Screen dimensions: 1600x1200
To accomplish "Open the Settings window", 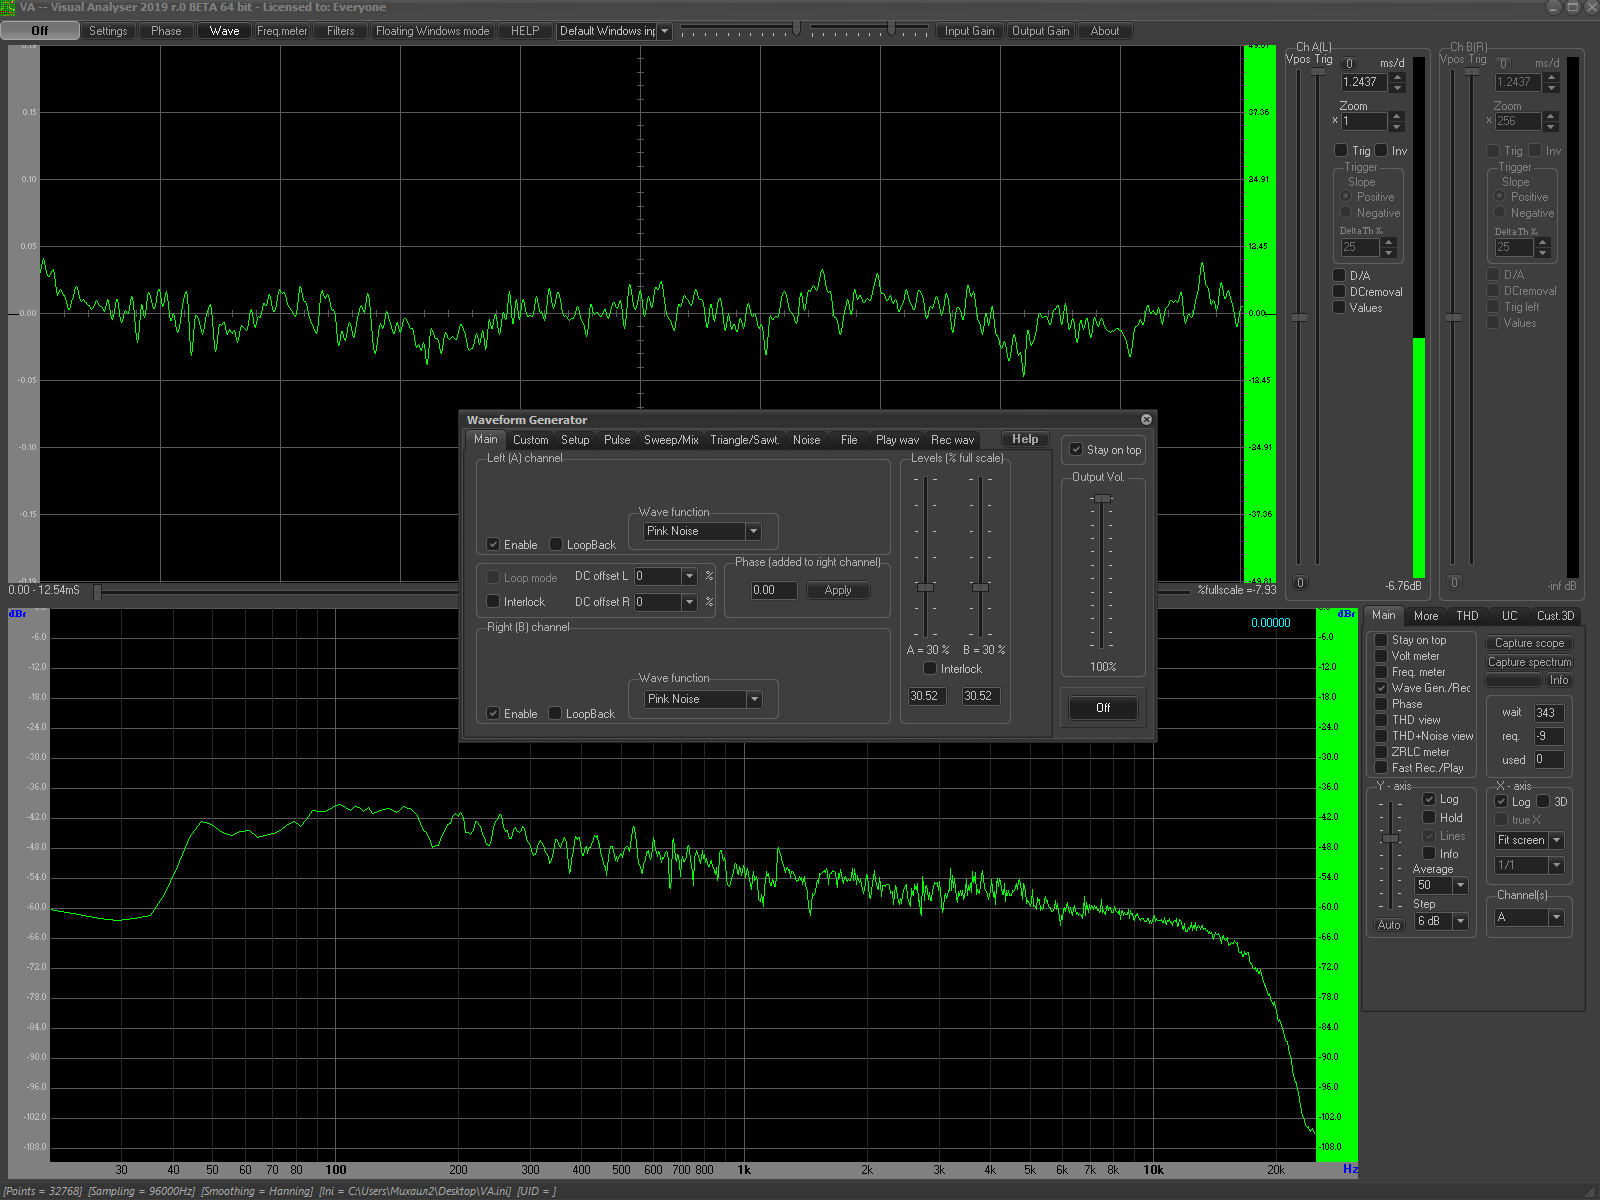I will point(108,30).
